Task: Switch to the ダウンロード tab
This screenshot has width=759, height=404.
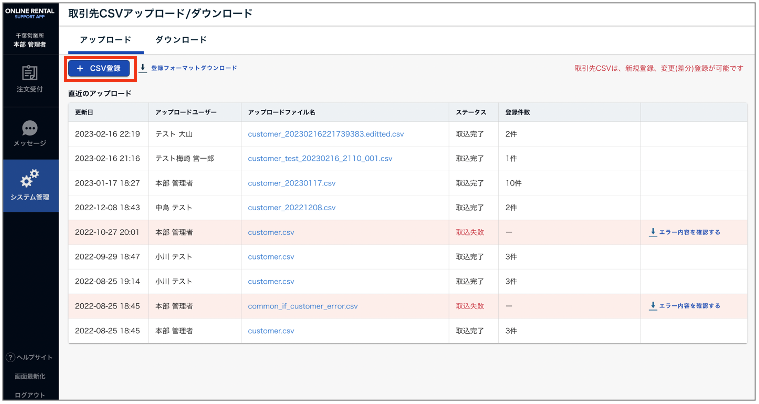Action: coord(181,40)
